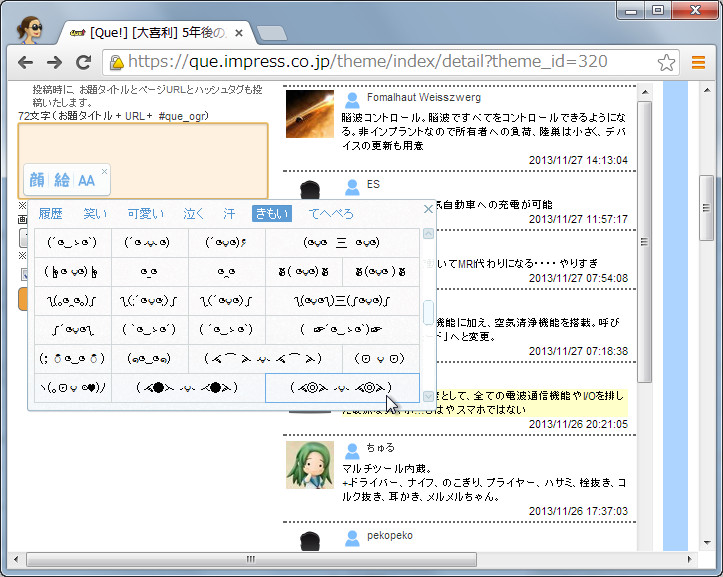The height and width of the screenshot is (577, 723).
Task: Click the user icon beside pekopeko
Action: pyautogui.click(x=352, y=538)
